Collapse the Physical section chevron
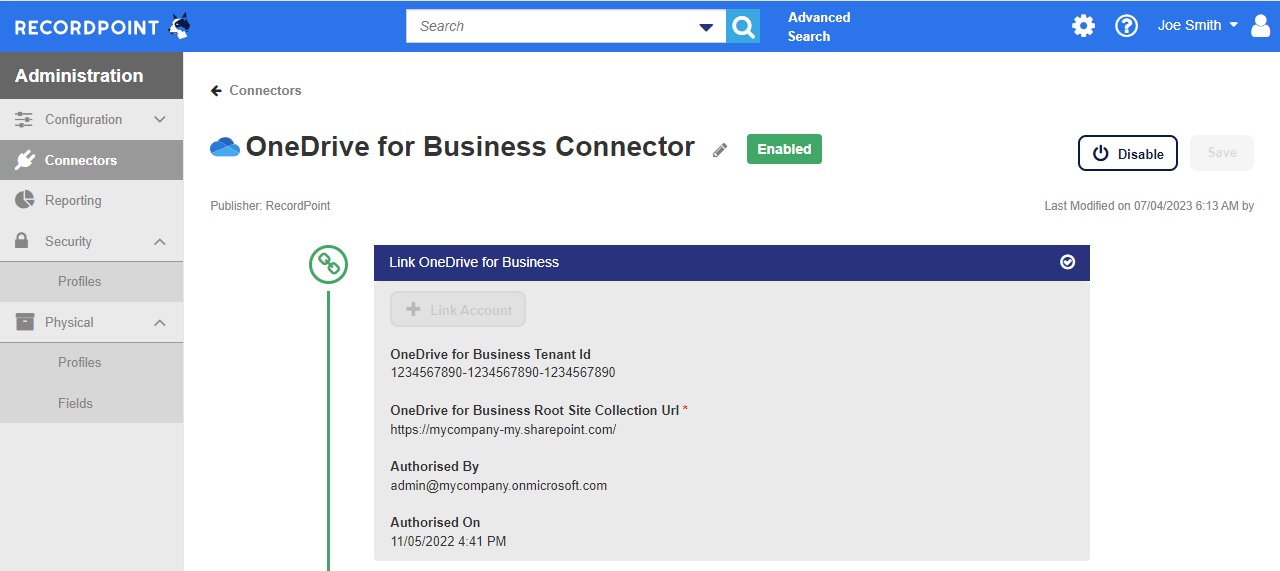Image resolution: width=1280 pixels, height=571 pixels. pyautogui.click(x=160, y=323)
